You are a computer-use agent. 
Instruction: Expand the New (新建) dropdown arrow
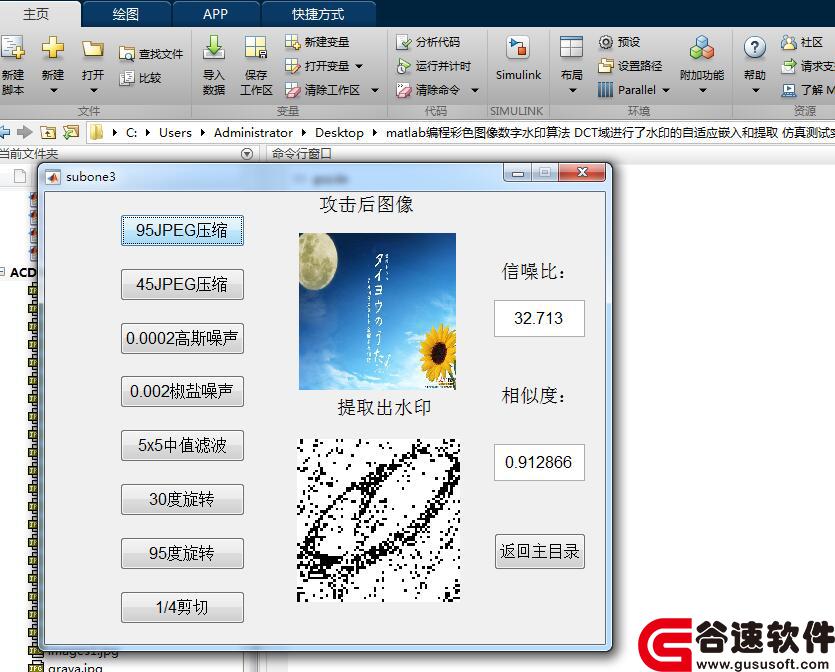coord(53,91)
